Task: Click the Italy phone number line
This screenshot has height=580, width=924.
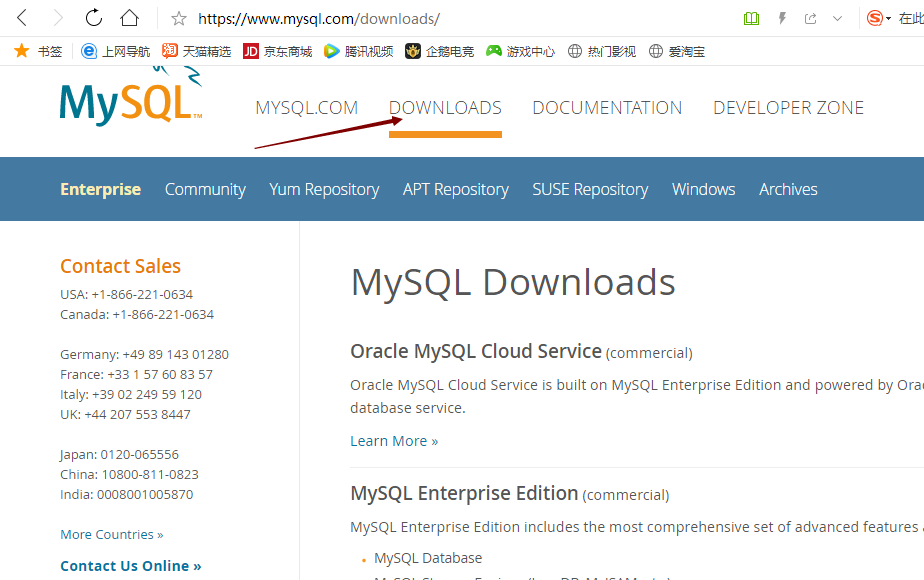Action: click(x=131, y=394)
